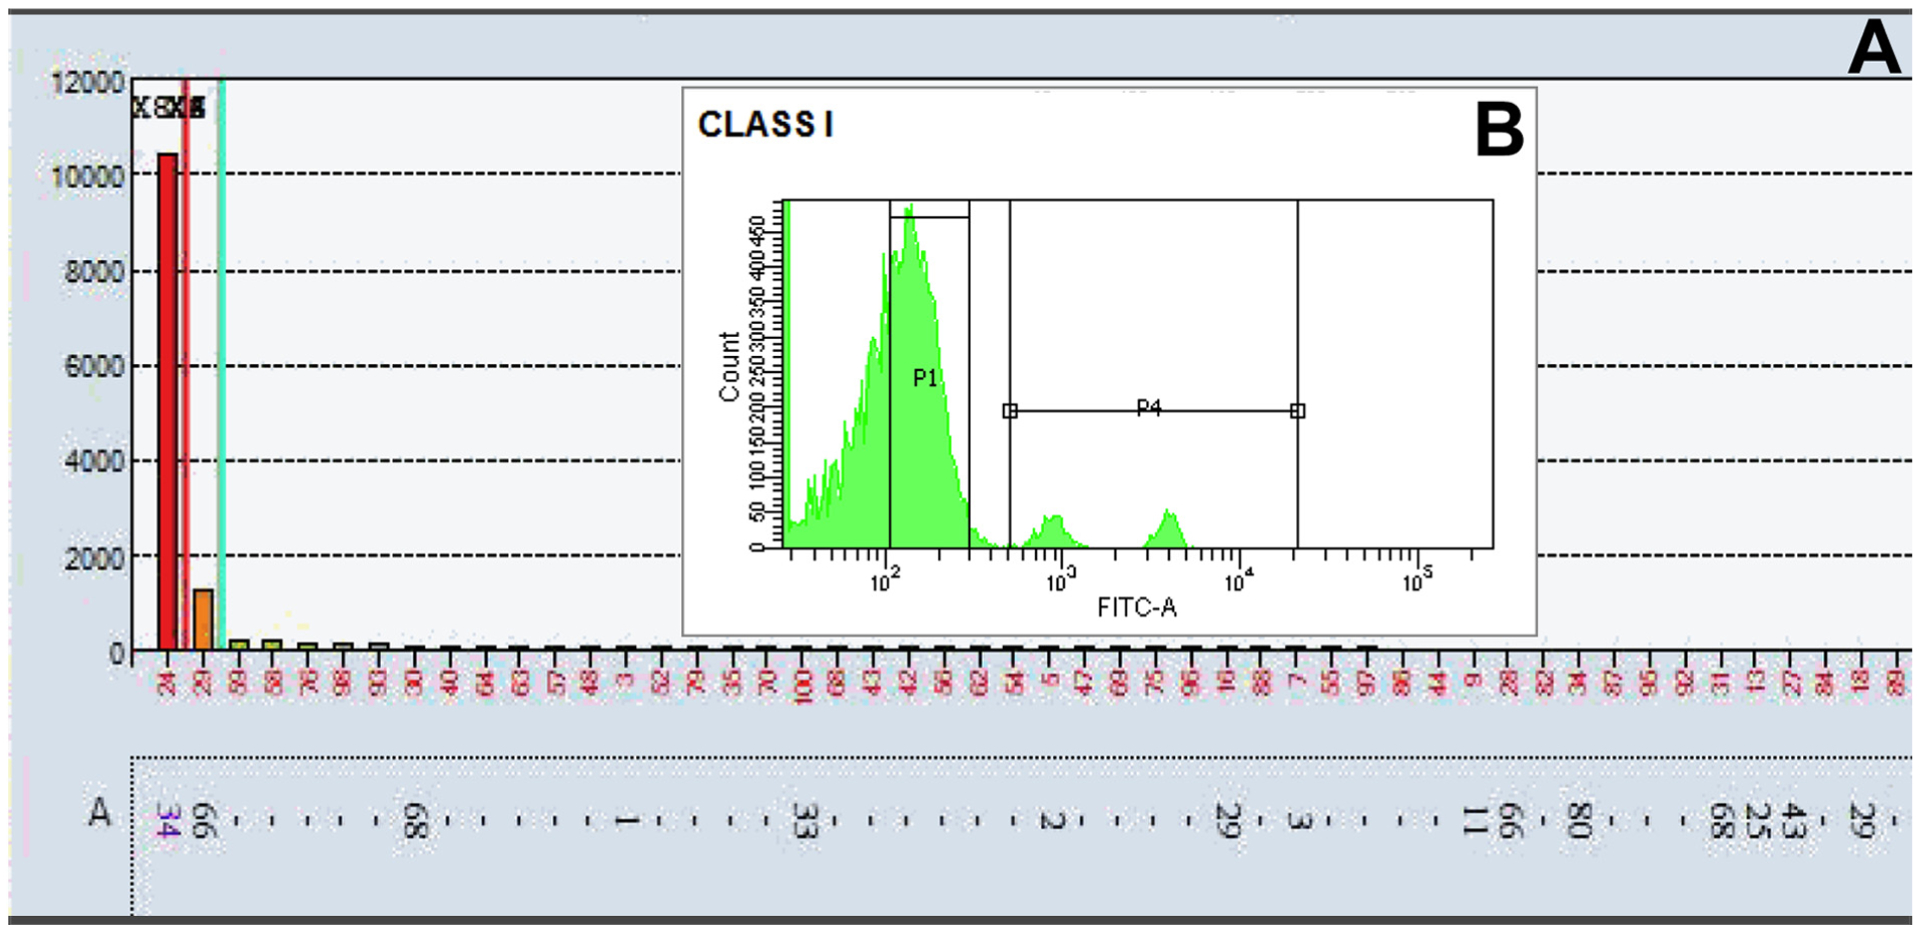Click the FITC-A axis label
Screen dimensions: 1920x933
1136,607
